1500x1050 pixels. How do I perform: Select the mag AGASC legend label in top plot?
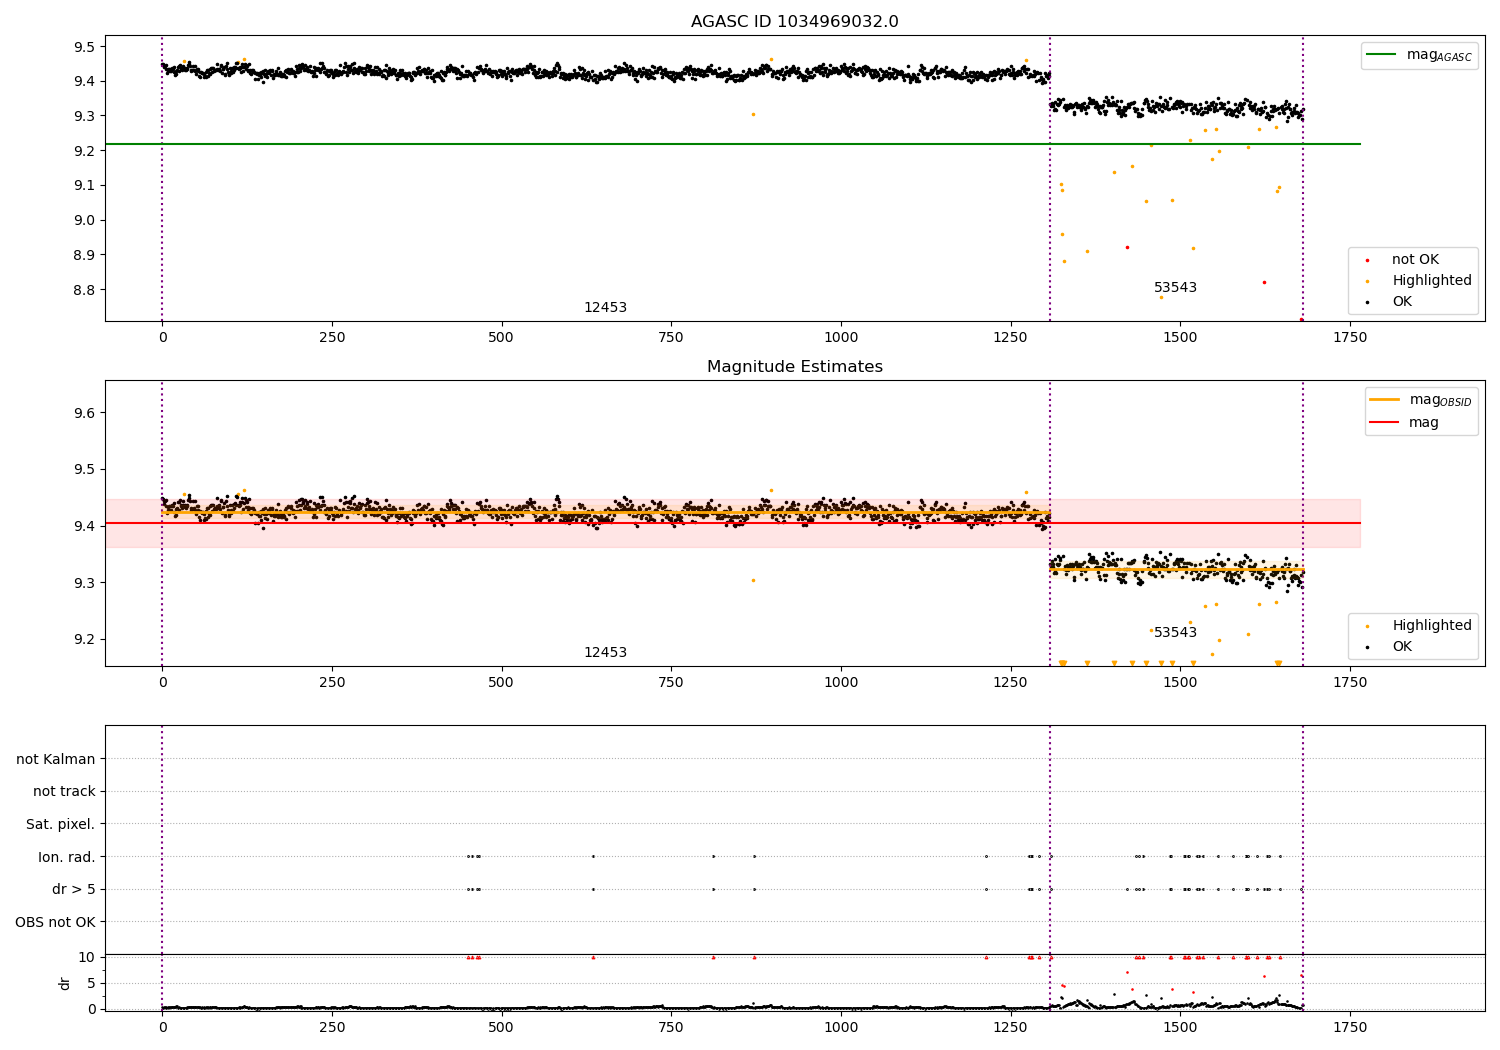coord(1439,55)
